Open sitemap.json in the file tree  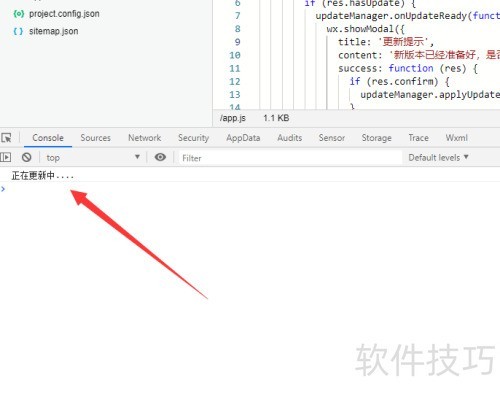(53, 31)
